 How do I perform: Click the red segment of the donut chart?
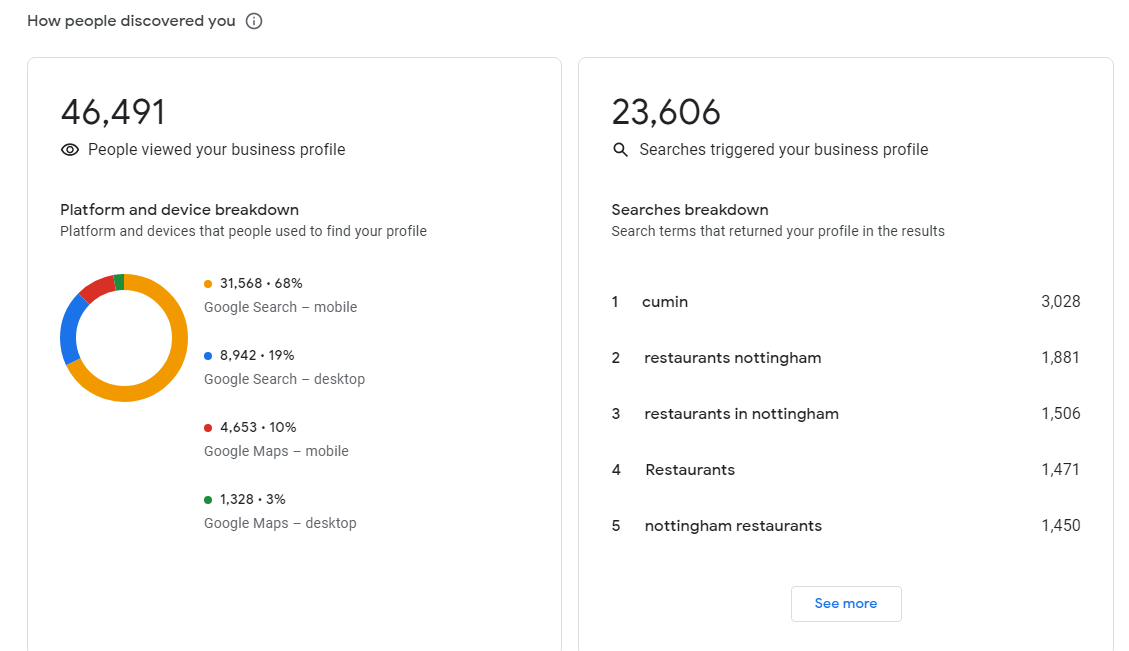pos(97,287)
